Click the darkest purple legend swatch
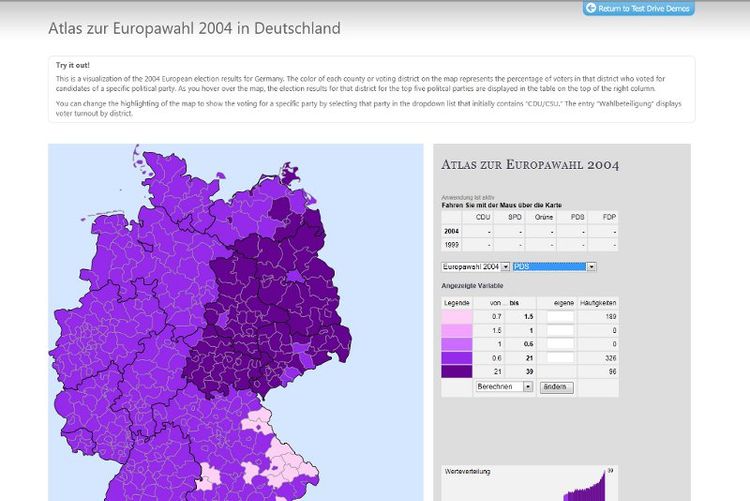750x501 pixels. [457, 371]
